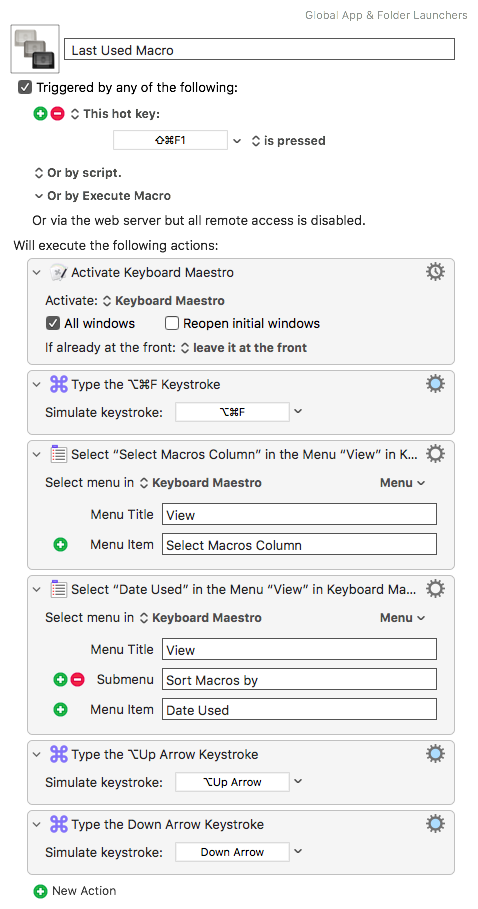Remove the Sort Macros by submenu row
Image resolution: width=478 pixels, height=909 pixels.
coord(78,679)
